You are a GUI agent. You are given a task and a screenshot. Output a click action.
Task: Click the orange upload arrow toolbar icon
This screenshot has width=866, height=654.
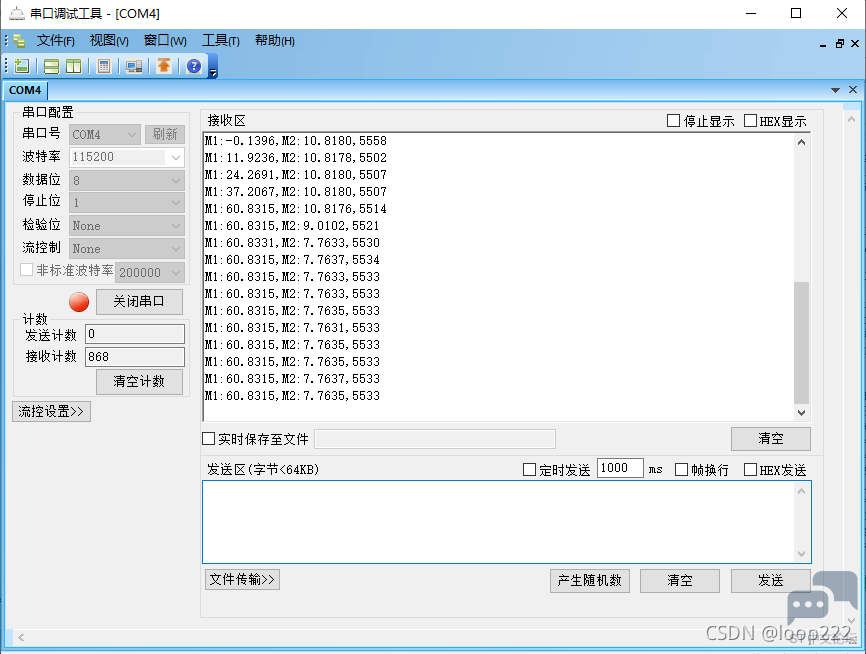click(163, 66)
